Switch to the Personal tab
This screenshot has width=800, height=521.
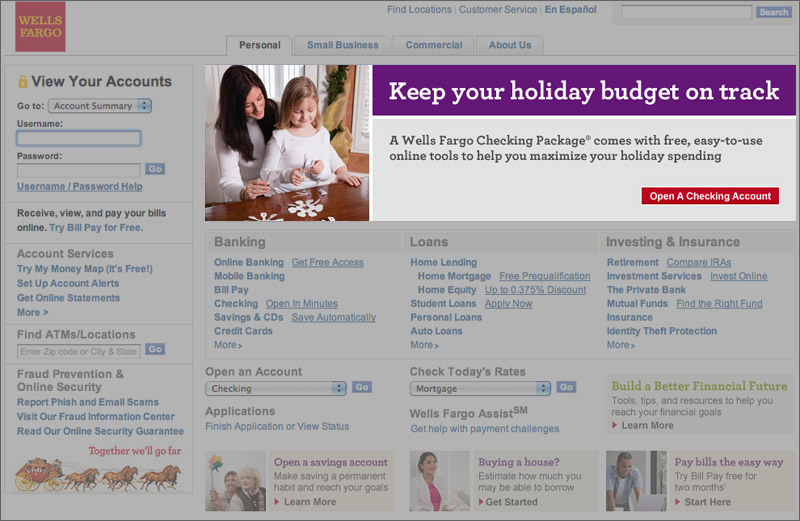tap(259, 45)
